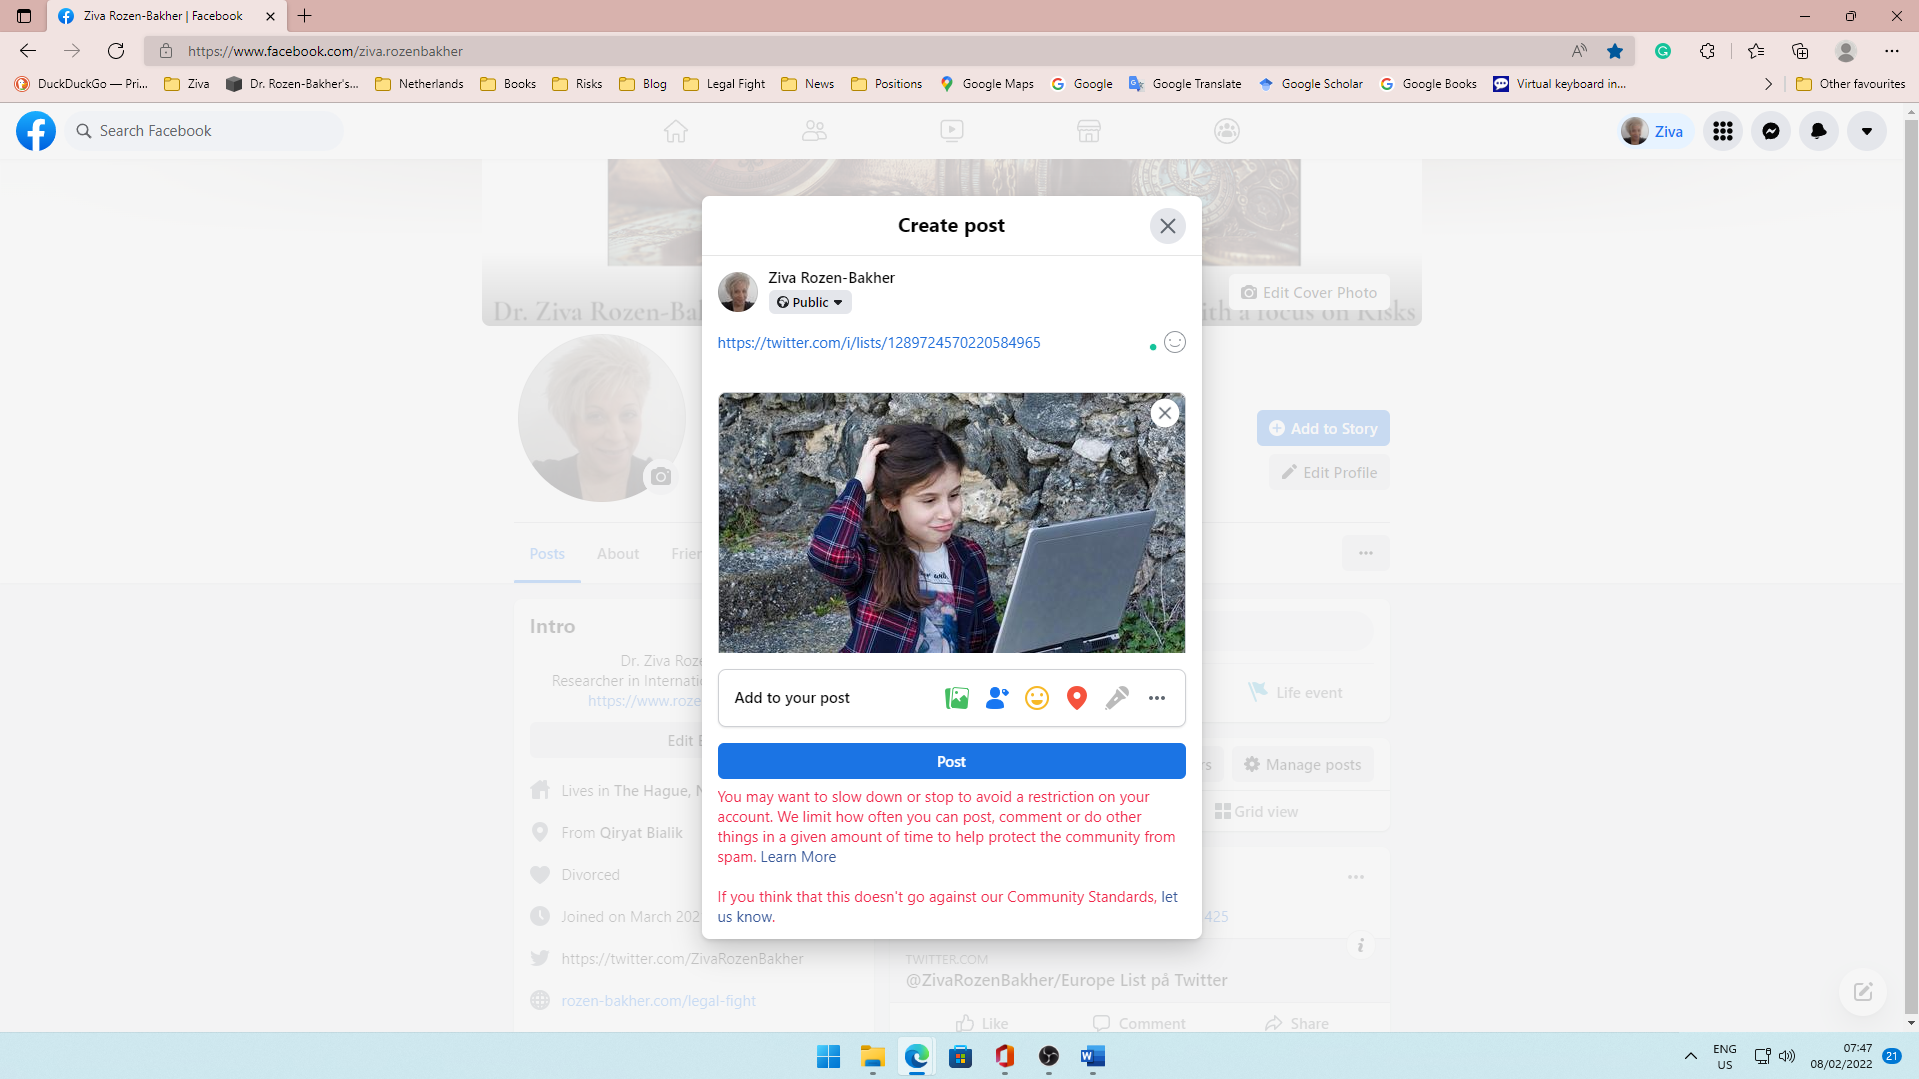Open the Friends tab in top navigation

[814, 131]
